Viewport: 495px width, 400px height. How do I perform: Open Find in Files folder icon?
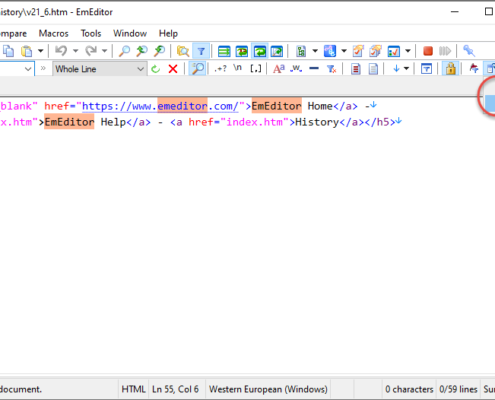pos(183,51)
